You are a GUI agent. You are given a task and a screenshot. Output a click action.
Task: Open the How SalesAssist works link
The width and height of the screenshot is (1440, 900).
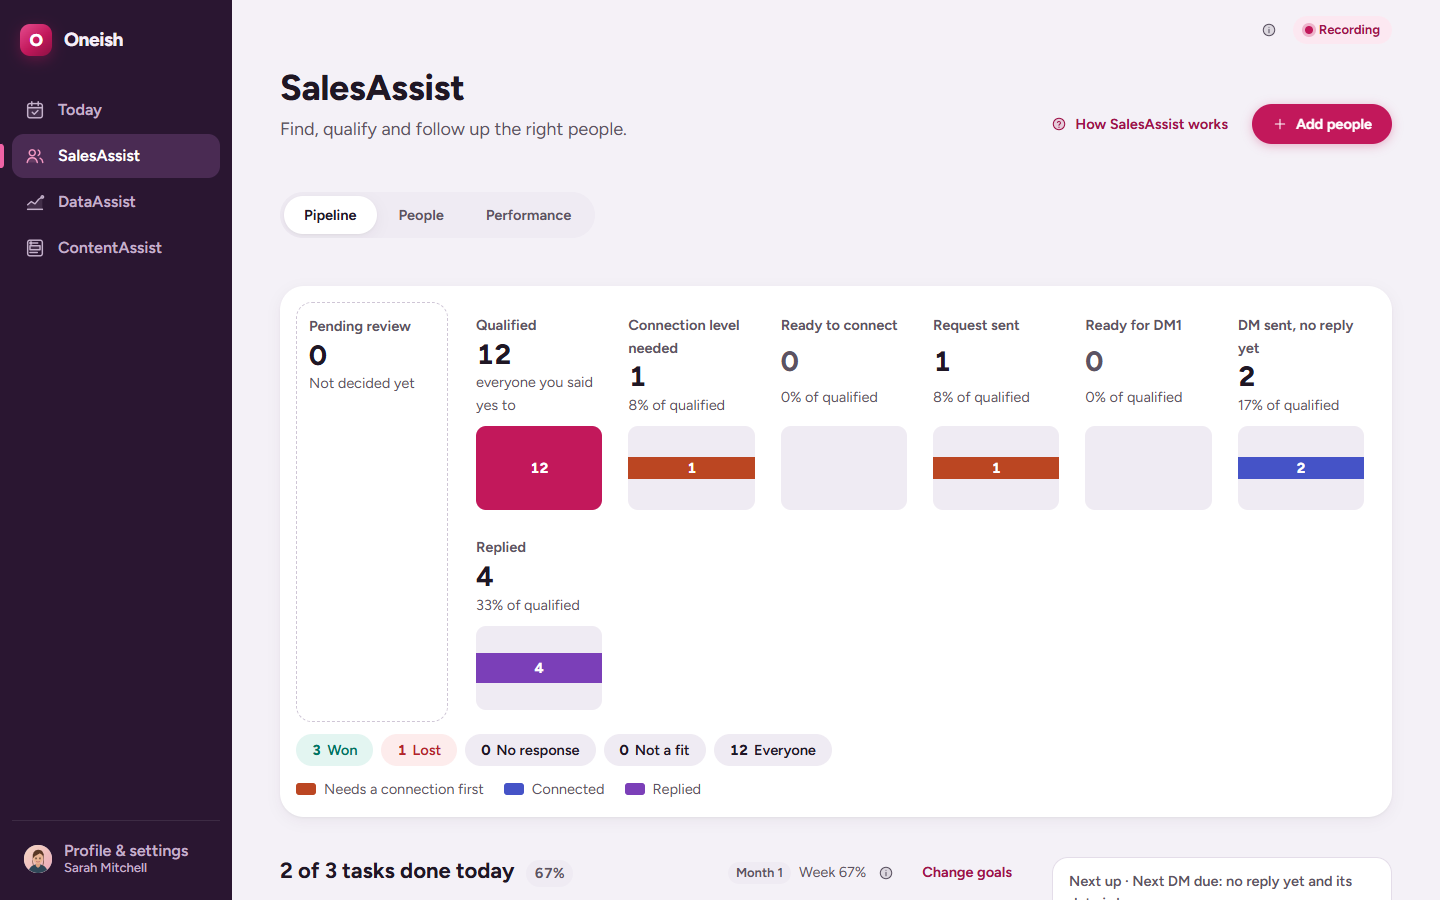pos(1140,124)
